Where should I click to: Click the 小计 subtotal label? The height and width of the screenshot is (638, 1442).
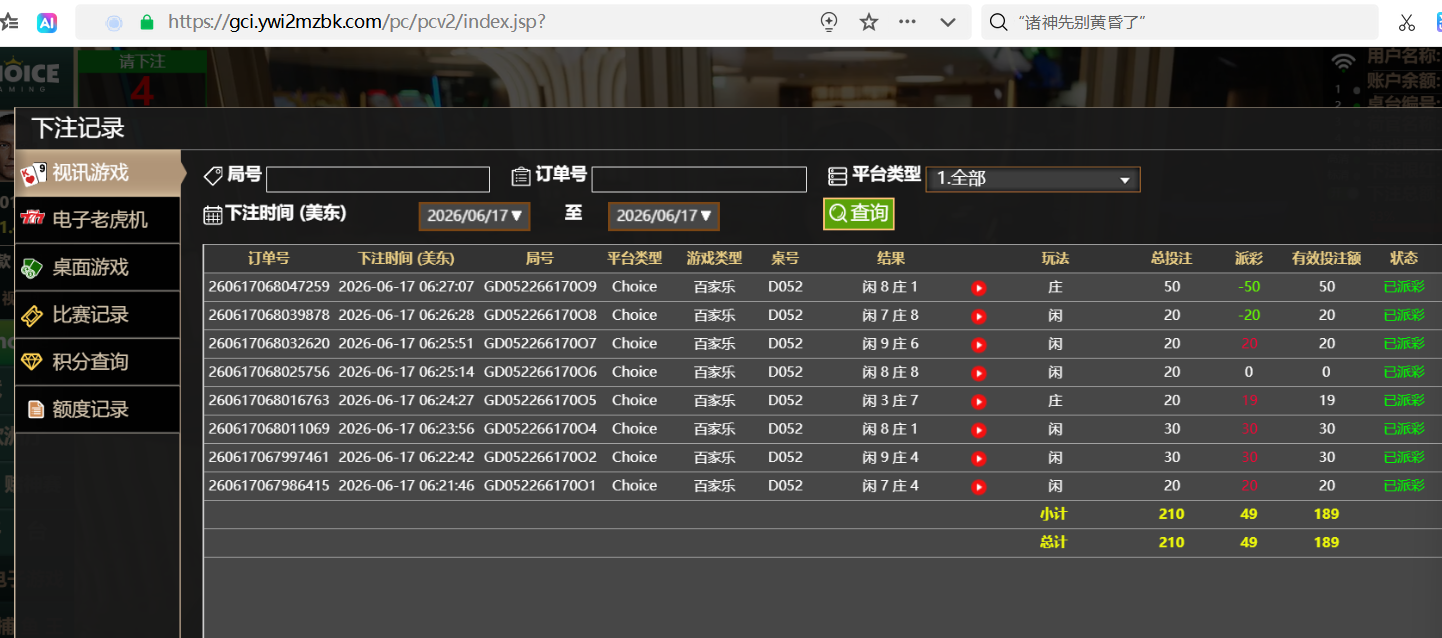pyautogui.click(x=1053, y=514)
